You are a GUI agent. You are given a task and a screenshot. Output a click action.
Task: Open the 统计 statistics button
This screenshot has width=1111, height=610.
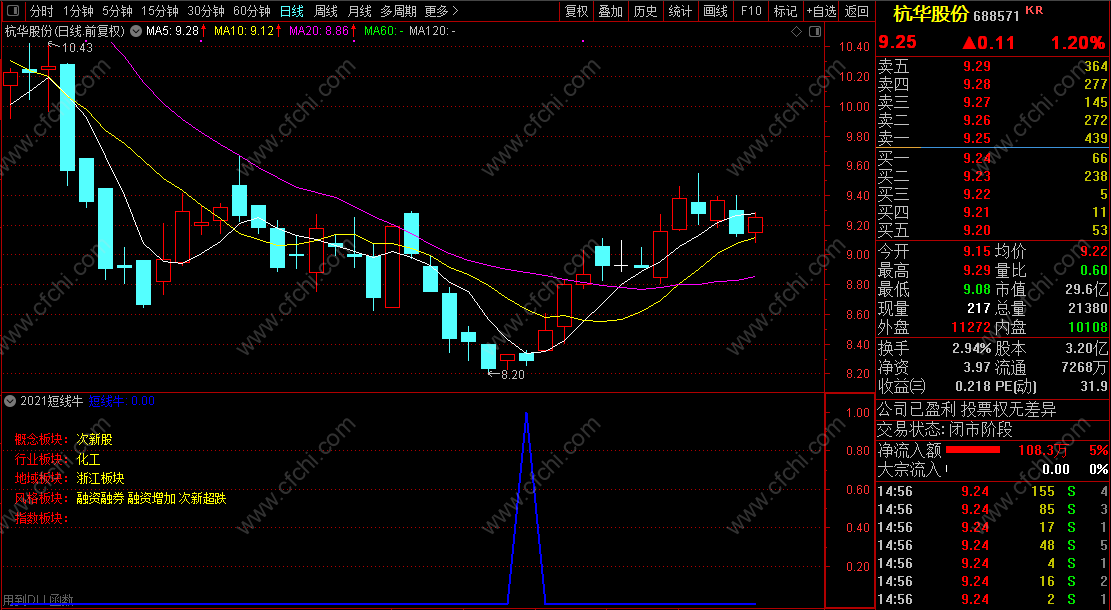[x=680, y=11]
